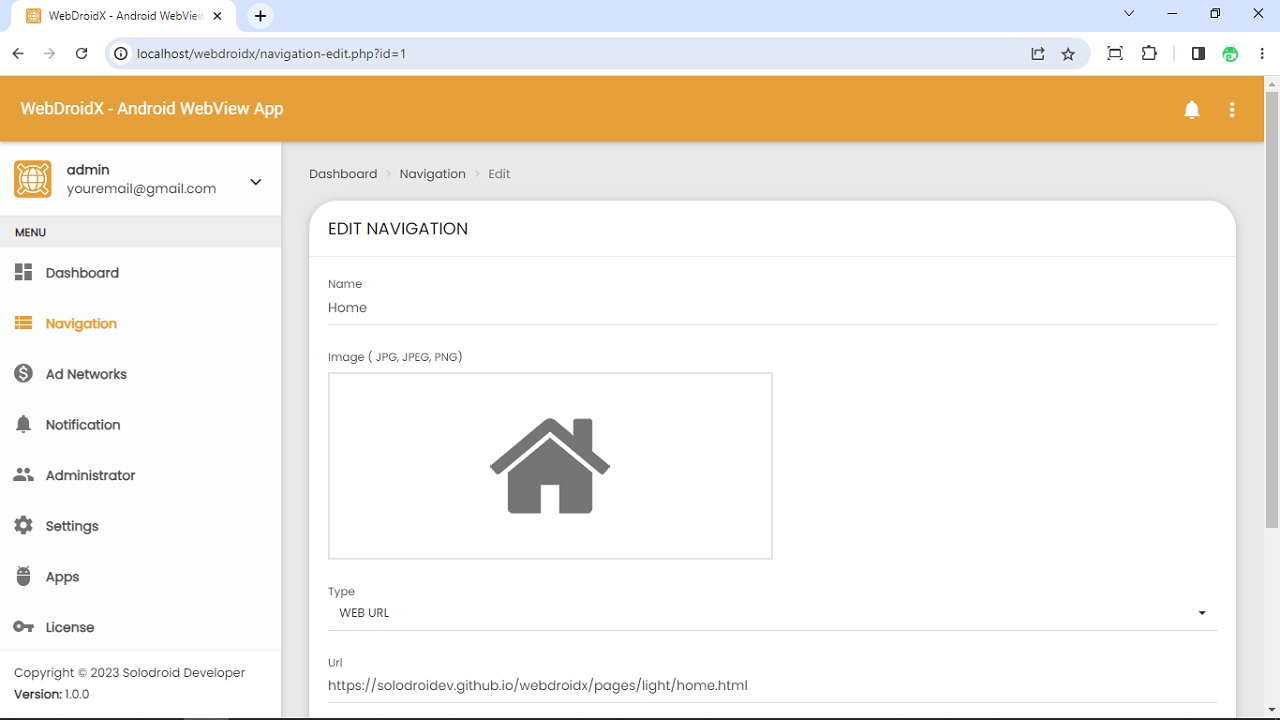Click the youremail@gmail.com text
This screenshot has width=1280, height=720.
click(141, 188)
